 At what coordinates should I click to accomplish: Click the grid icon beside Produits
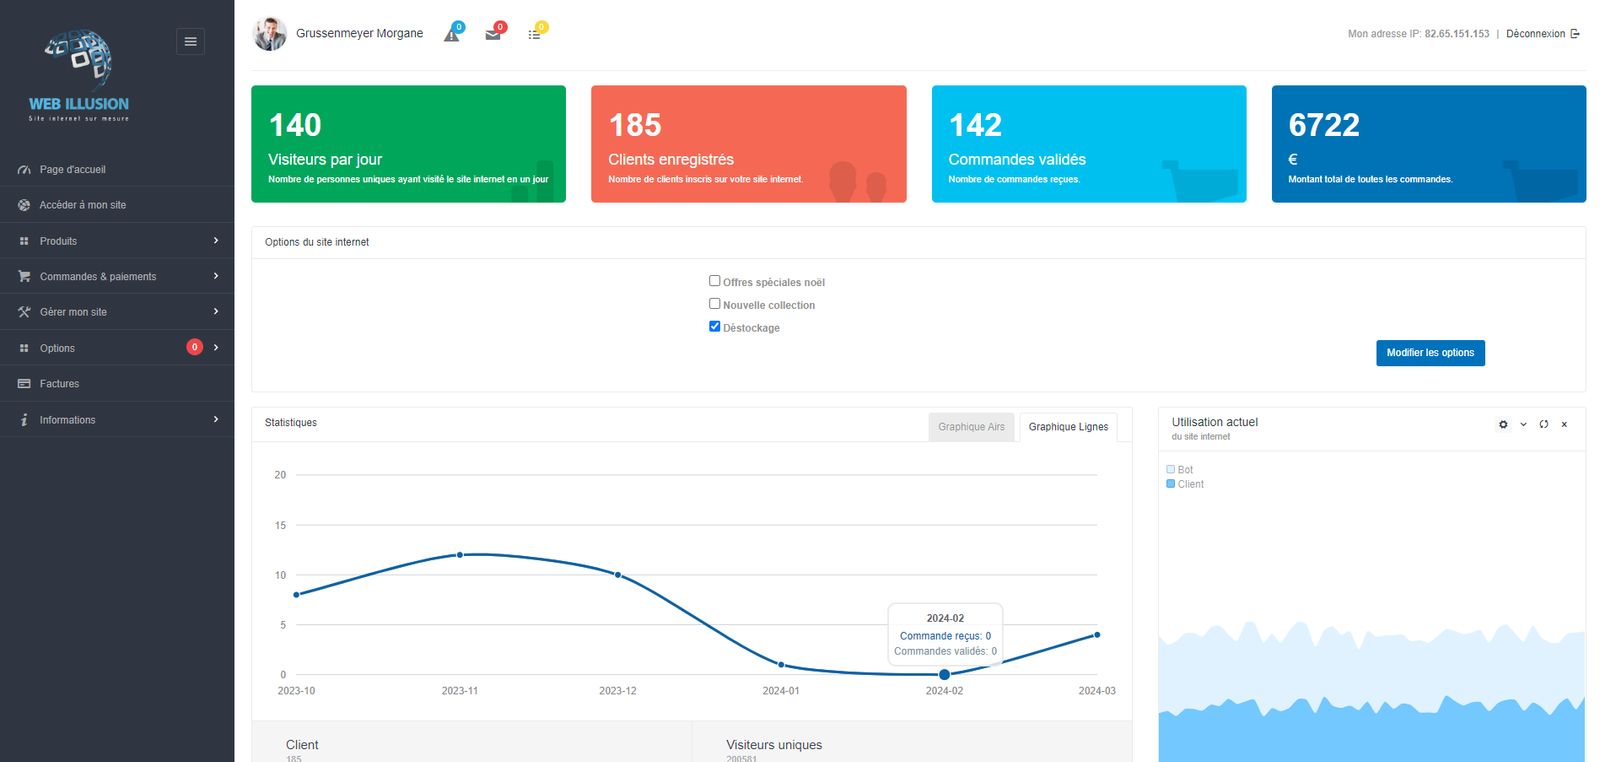click(24, 241)
